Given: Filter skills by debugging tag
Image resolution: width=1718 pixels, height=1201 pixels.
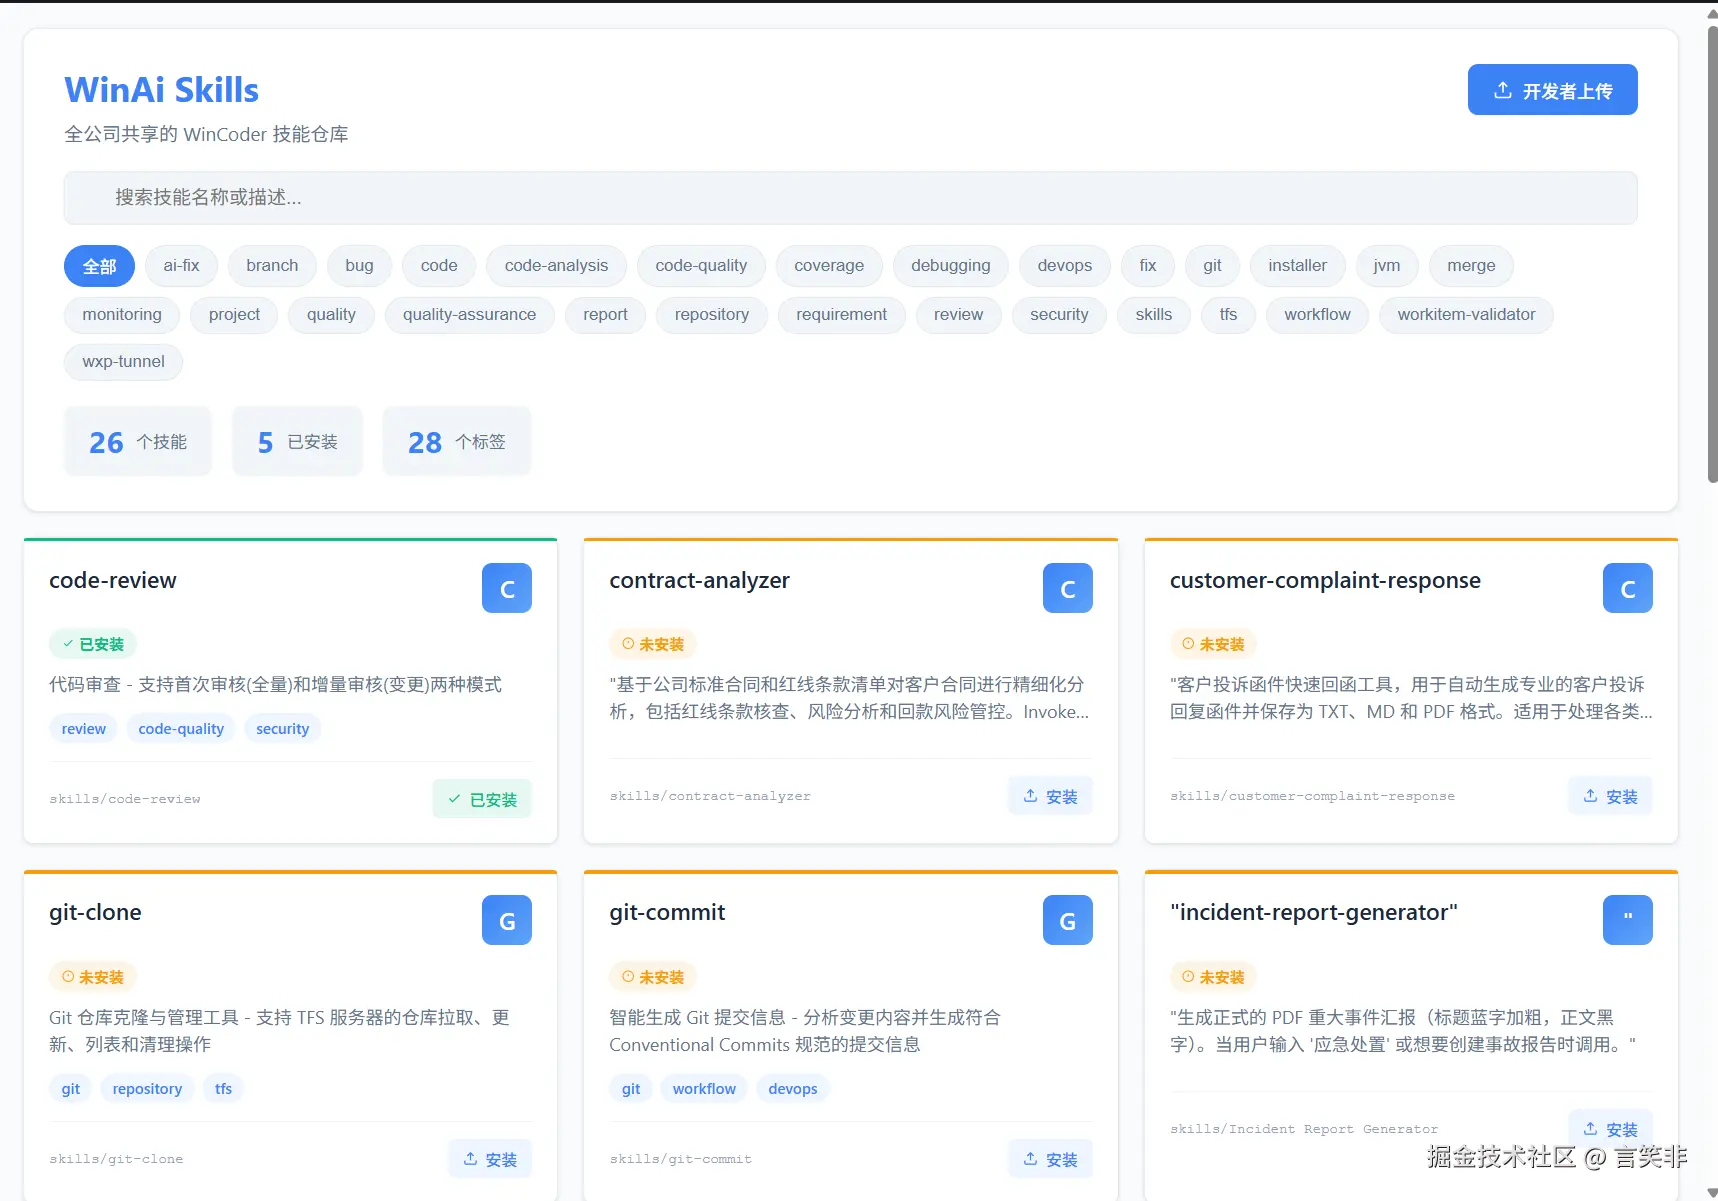Looking at the screenshot, I should (x=951, y=266).
